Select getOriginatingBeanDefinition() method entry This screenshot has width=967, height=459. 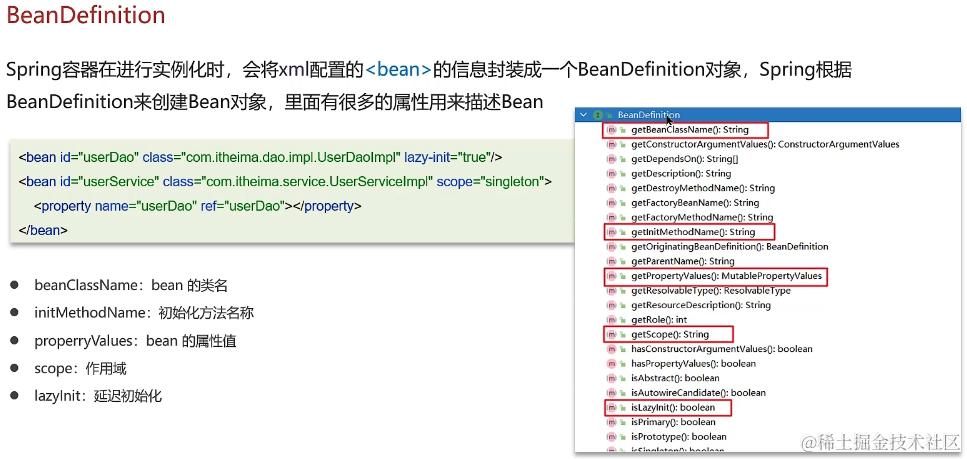(730, 246)
